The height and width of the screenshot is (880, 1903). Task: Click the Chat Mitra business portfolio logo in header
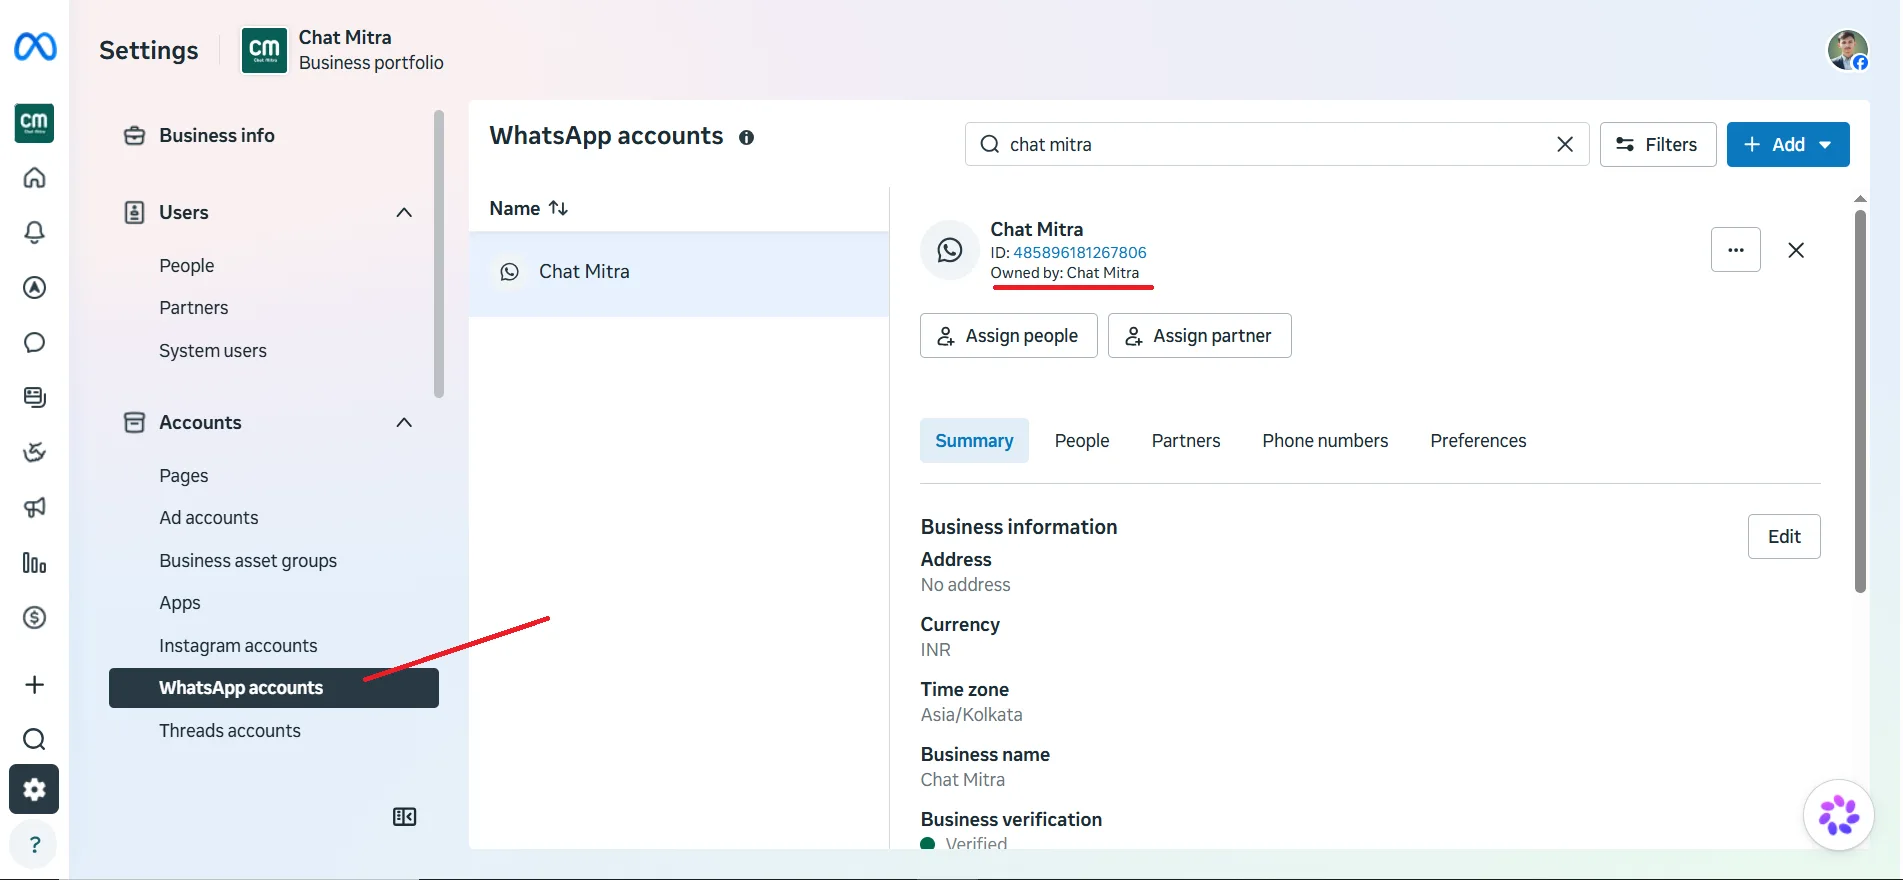(x=264, y=50)
